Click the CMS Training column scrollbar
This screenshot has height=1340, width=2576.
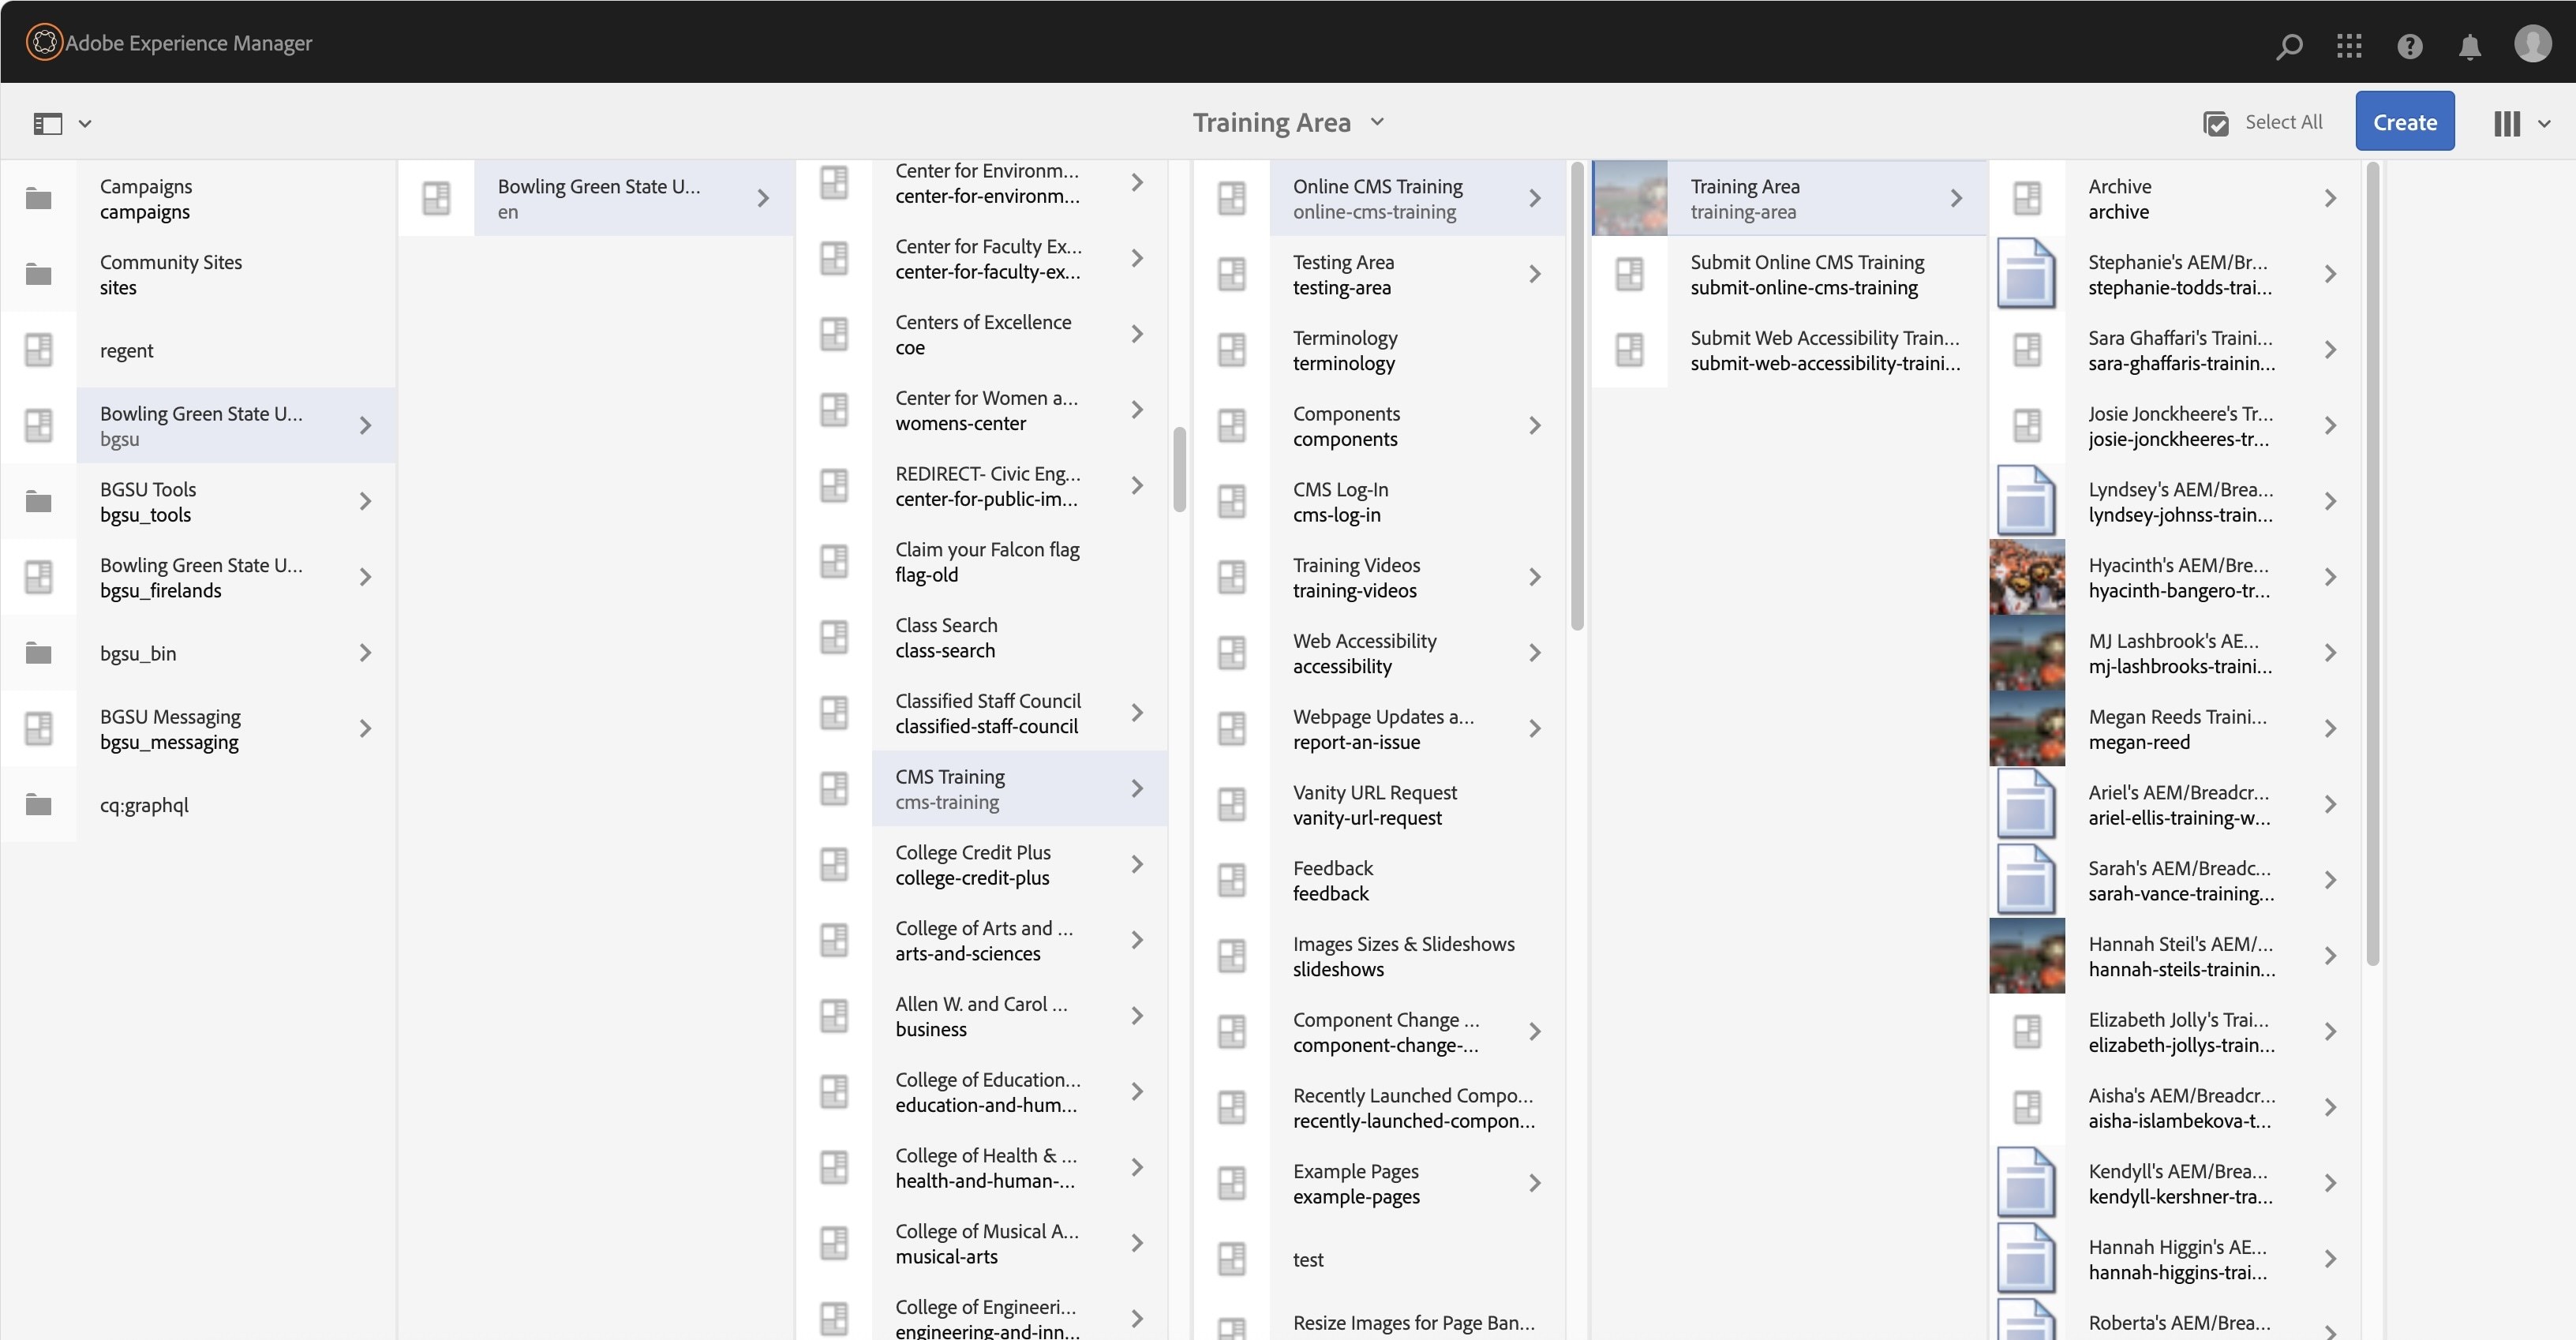tap(1577, 396)
